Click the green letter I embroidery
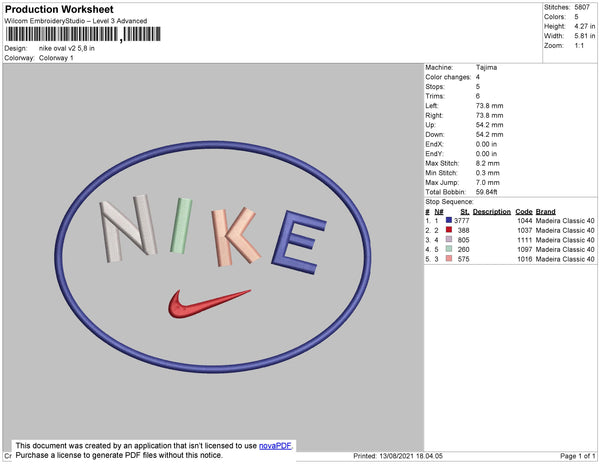Viewport: 600px width, 464px height. [181, 226]
